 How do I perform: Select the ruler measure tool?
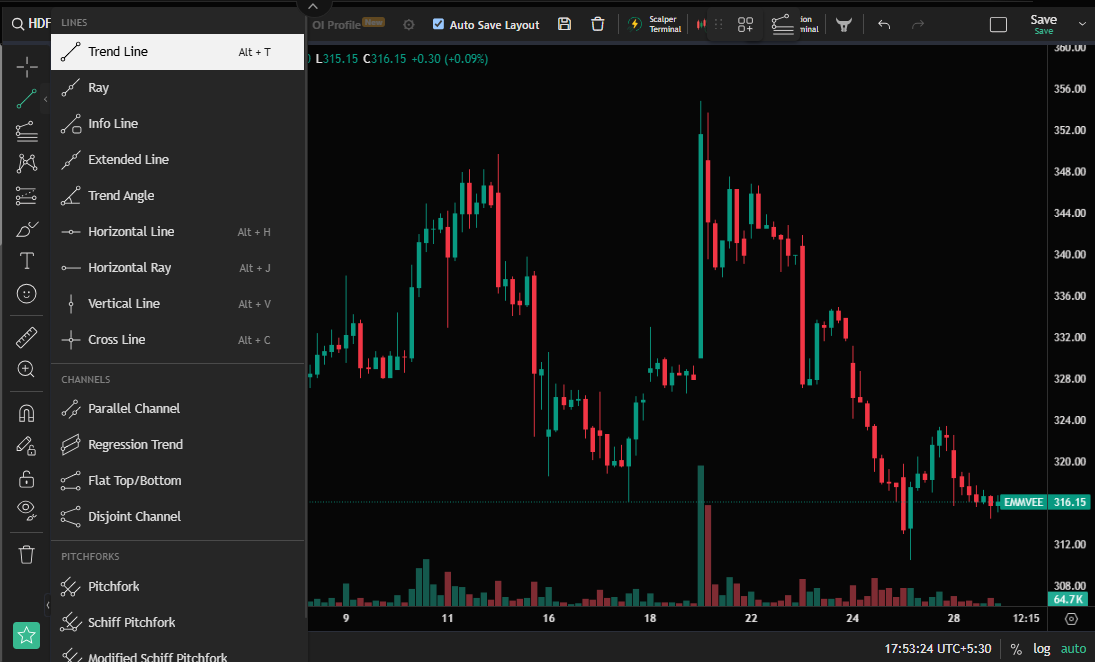tap(27, 337)
